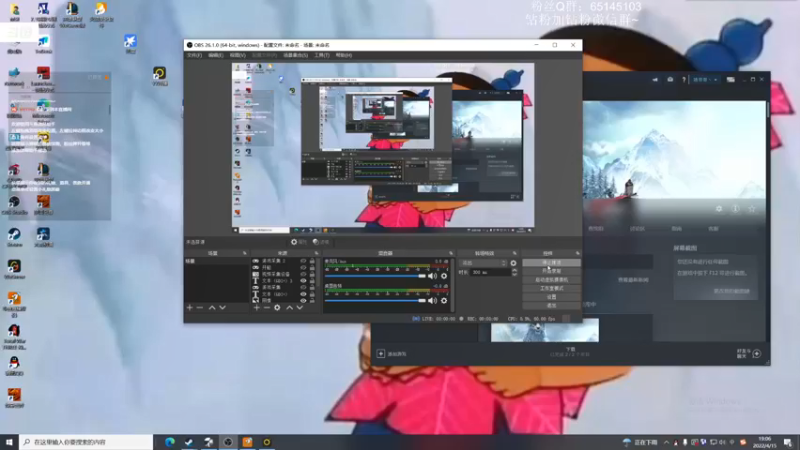This screenshot has width=800, height=450.
Task: Move source down in Sources panel
Action: click(300, 308)
